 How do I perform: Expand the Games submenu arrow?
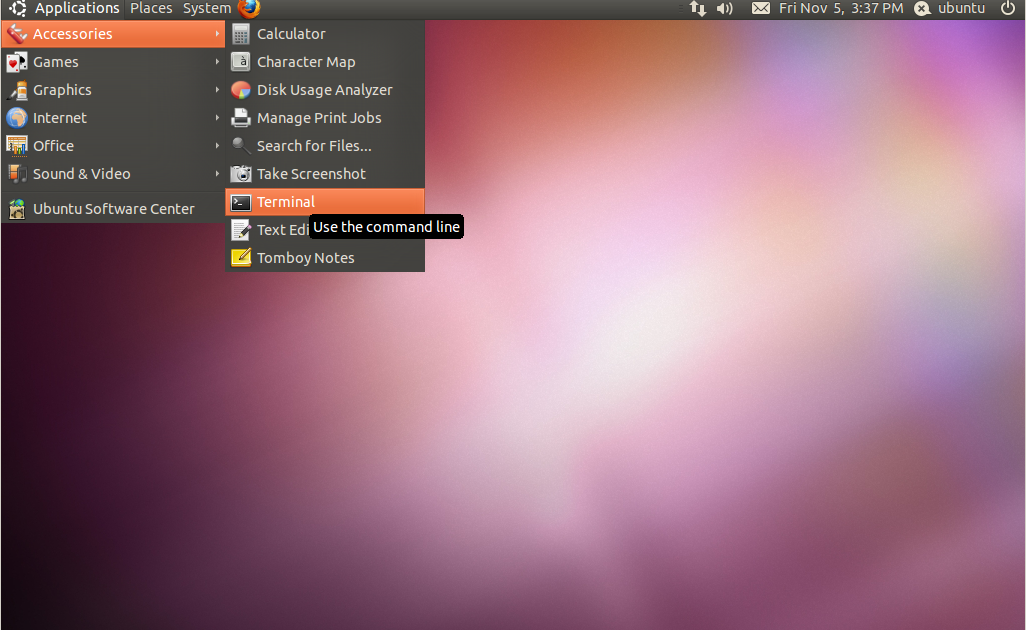click(x=217, y=62)
